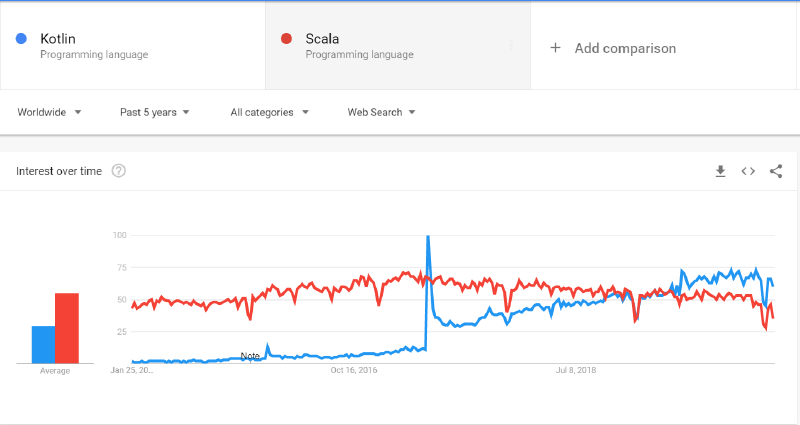Select the Scala search term card
The image size is (800, 425).
pyautogui.click(x=390, y=46)
